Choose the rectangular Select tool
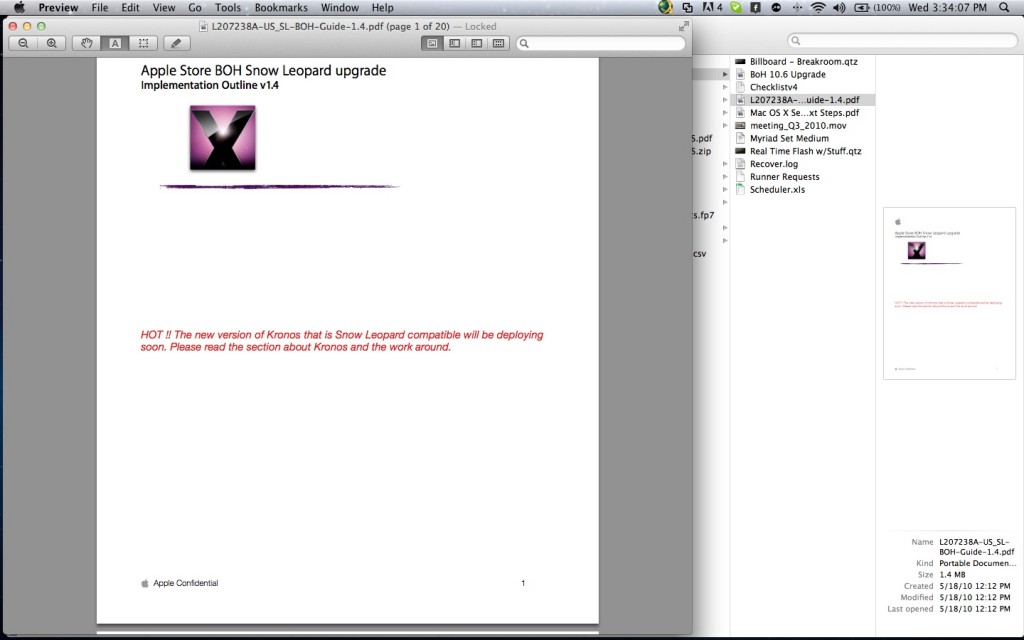This screenshot has height=640, width=1024. 143,43
